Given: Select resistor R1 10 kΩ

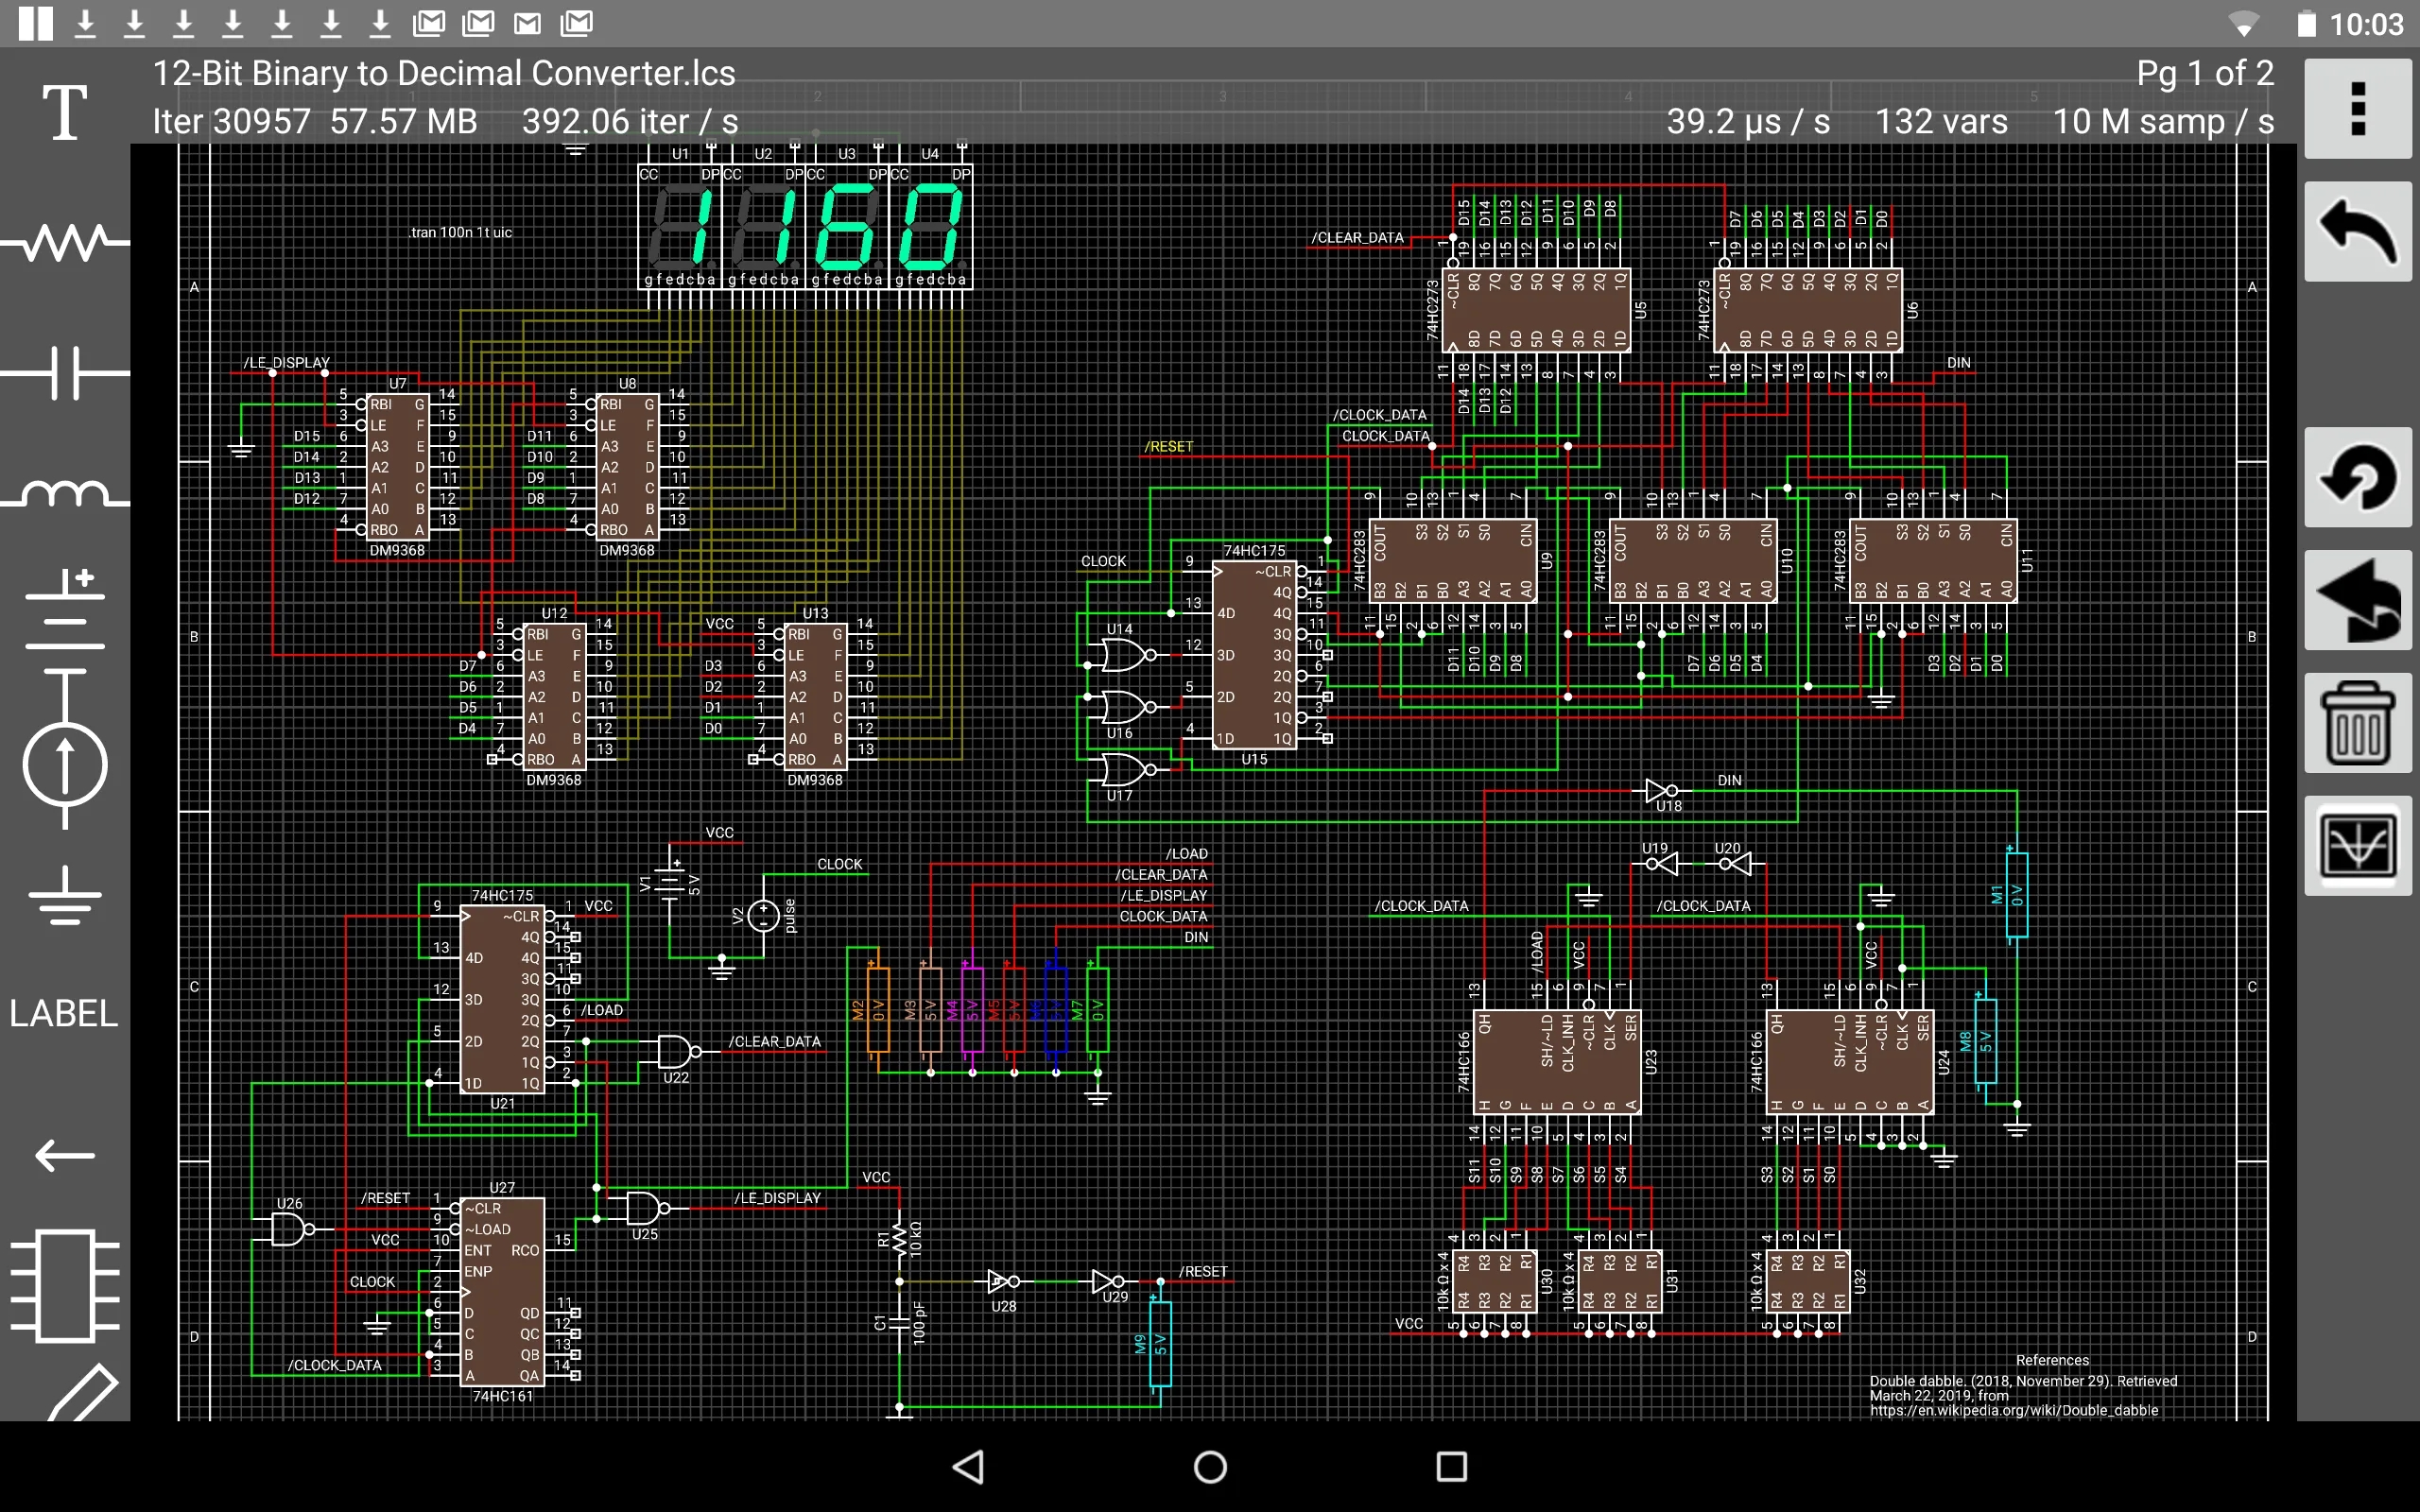Looking at the screenshot, I should point(899,1238).
